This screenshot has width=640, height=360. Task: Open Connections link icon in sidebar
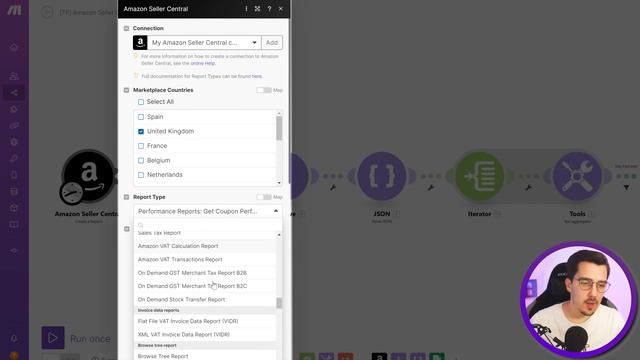click(14, 125)
